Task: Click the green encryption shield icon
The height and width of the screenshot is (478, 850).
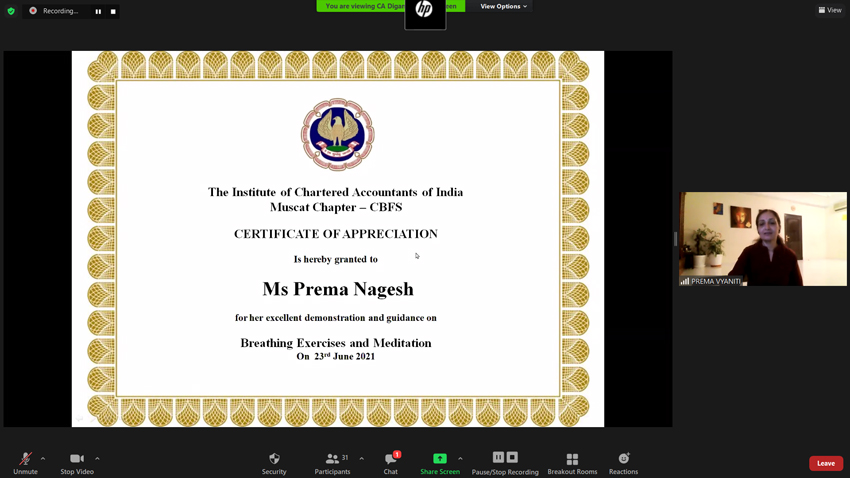Action: click(11, 11)
